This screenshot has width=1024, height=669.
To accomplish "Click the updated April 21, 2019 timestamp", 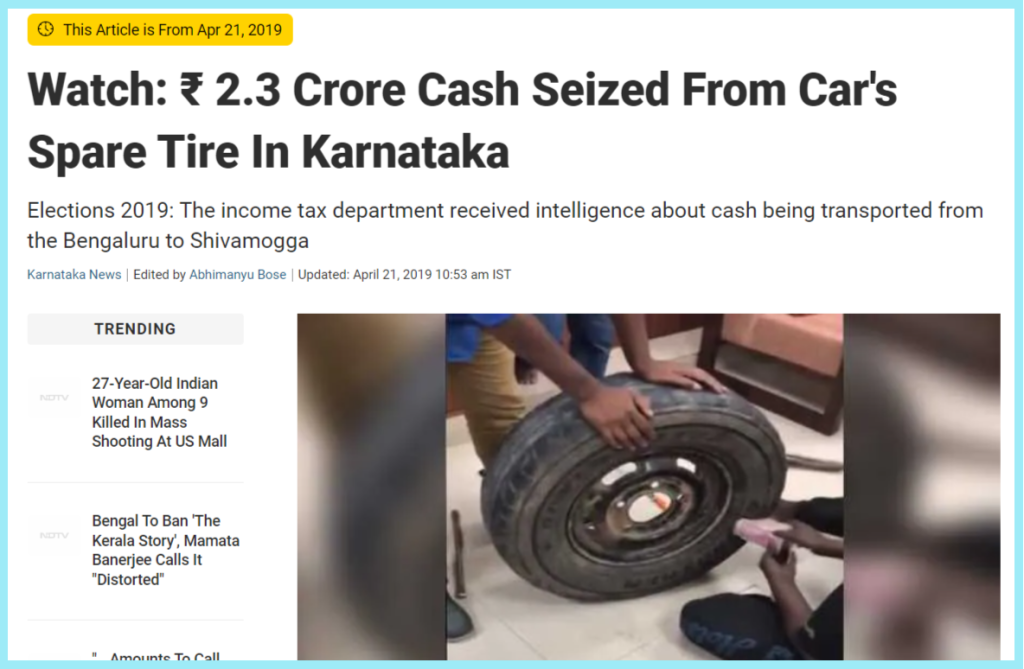I will [x=404, y=275].
